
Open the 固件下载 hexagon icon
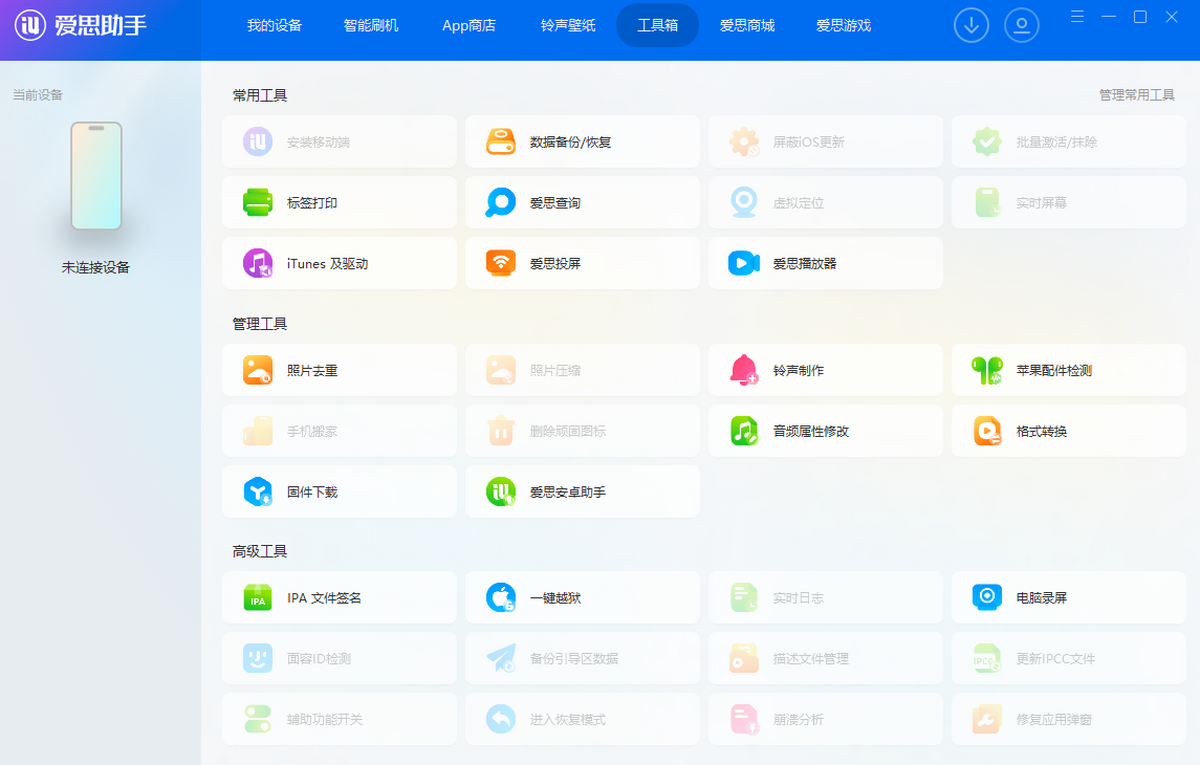click(258, 492)
